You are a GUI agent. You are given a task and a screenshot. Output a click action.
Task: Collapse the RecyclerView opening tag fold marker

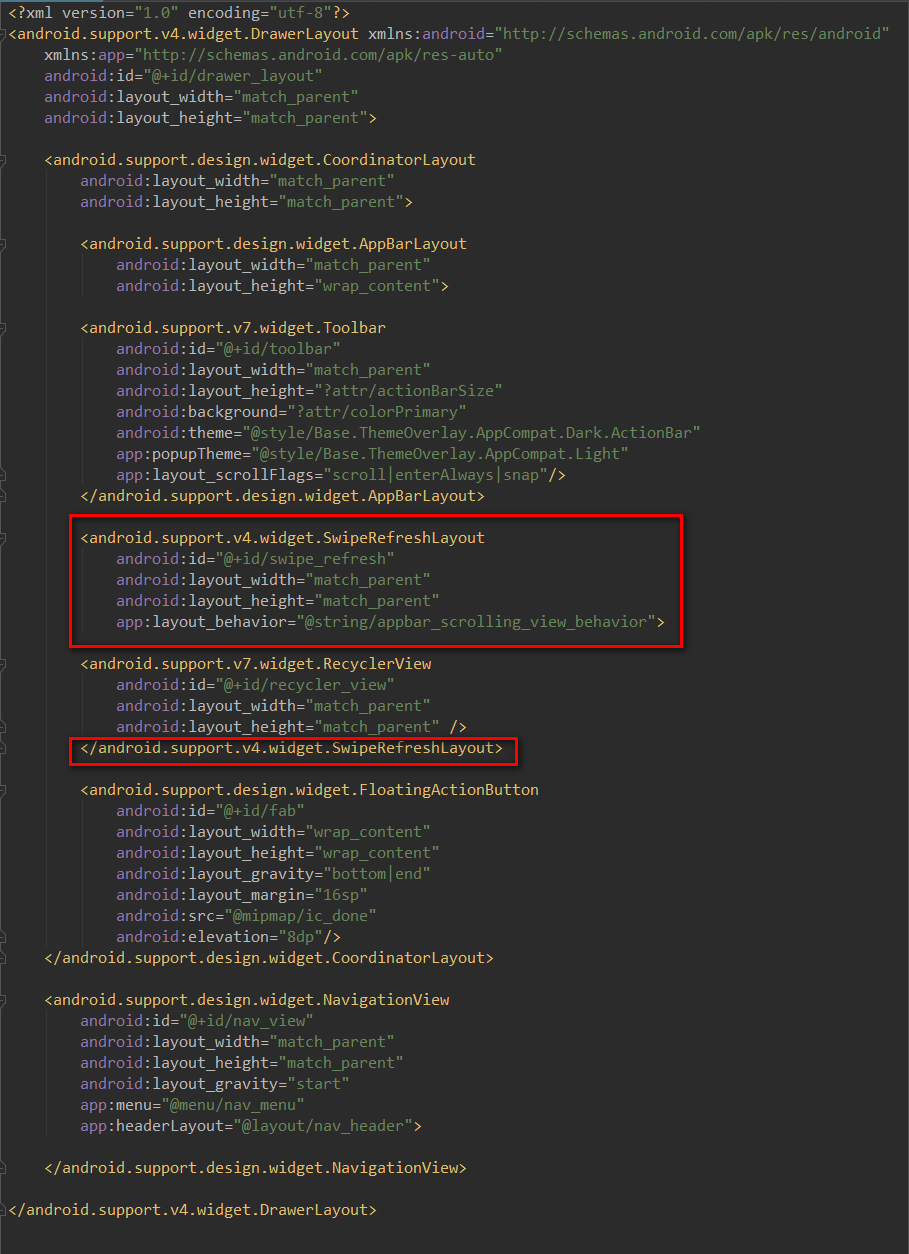(3, 664)
